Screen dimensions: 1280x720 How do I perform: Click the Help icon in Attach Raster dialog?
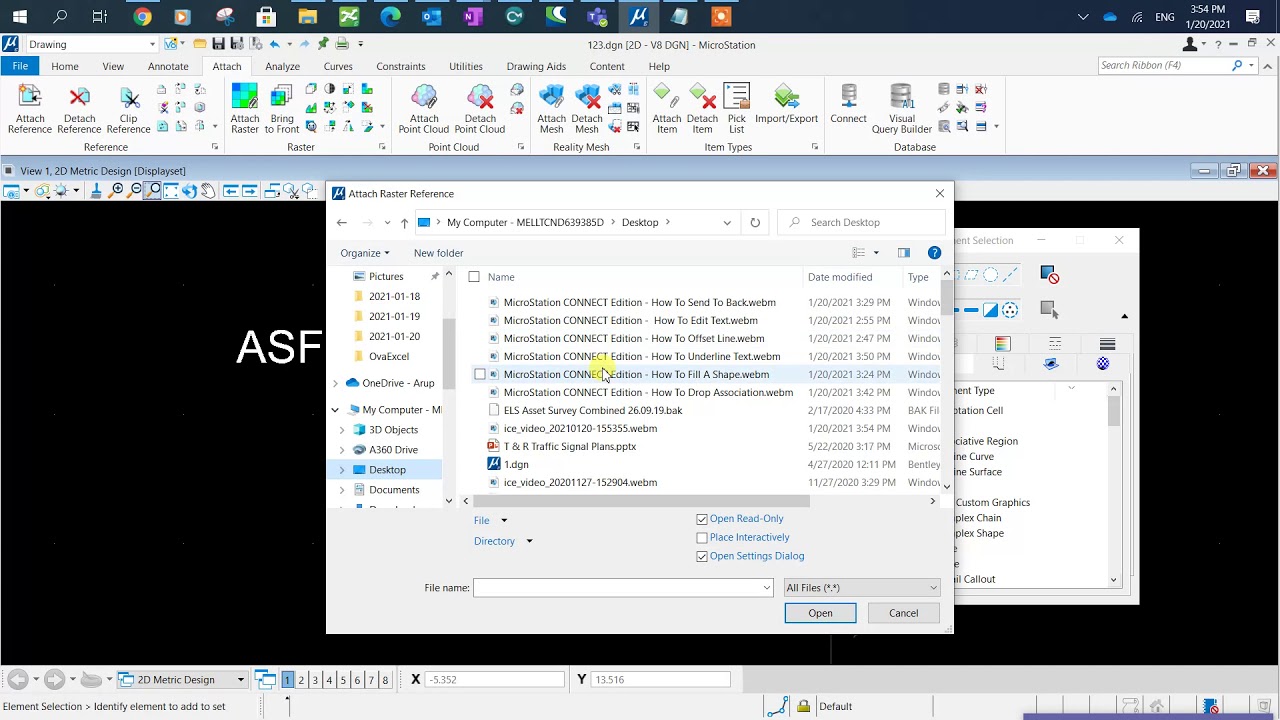pos(934,253)
